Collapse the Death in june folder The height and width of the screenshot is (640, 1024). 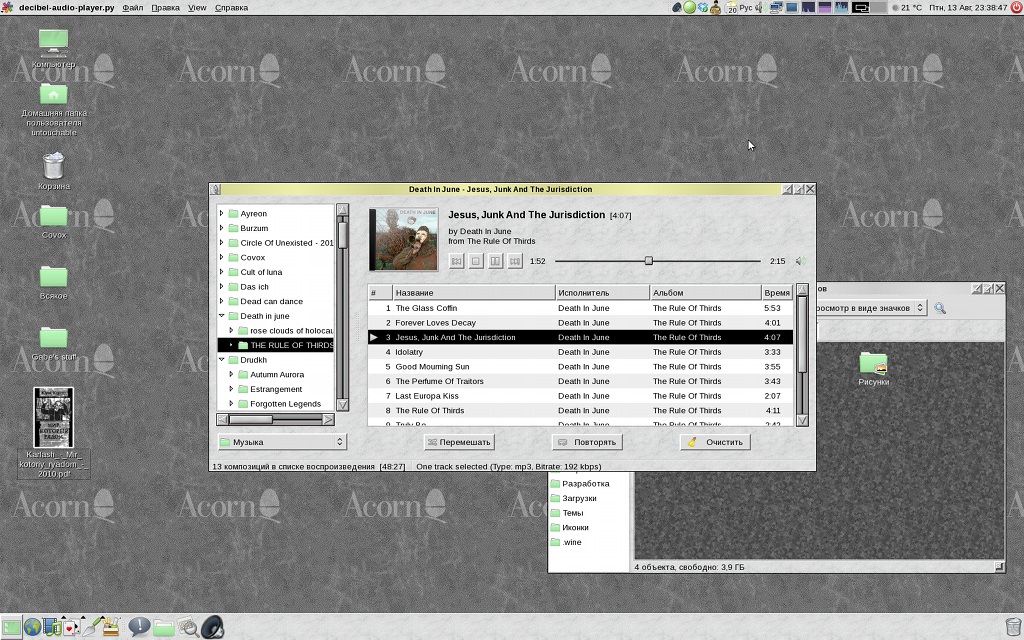[x=221, y=316]
